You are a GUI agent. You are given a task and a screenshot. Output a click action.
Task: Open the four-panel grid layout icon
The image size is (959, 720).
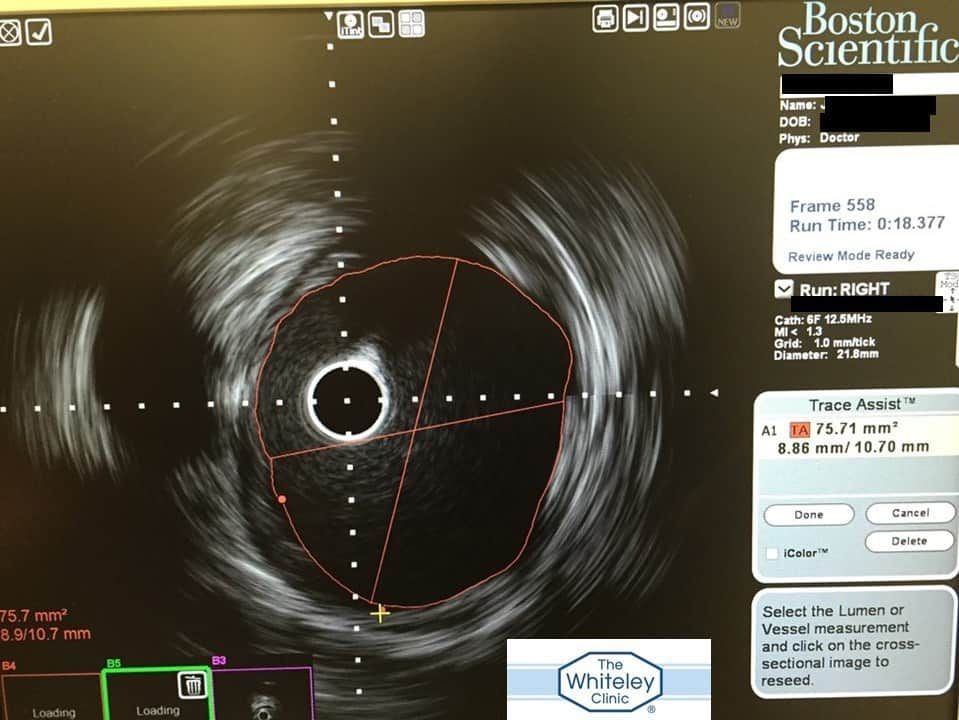coord(411,23)
